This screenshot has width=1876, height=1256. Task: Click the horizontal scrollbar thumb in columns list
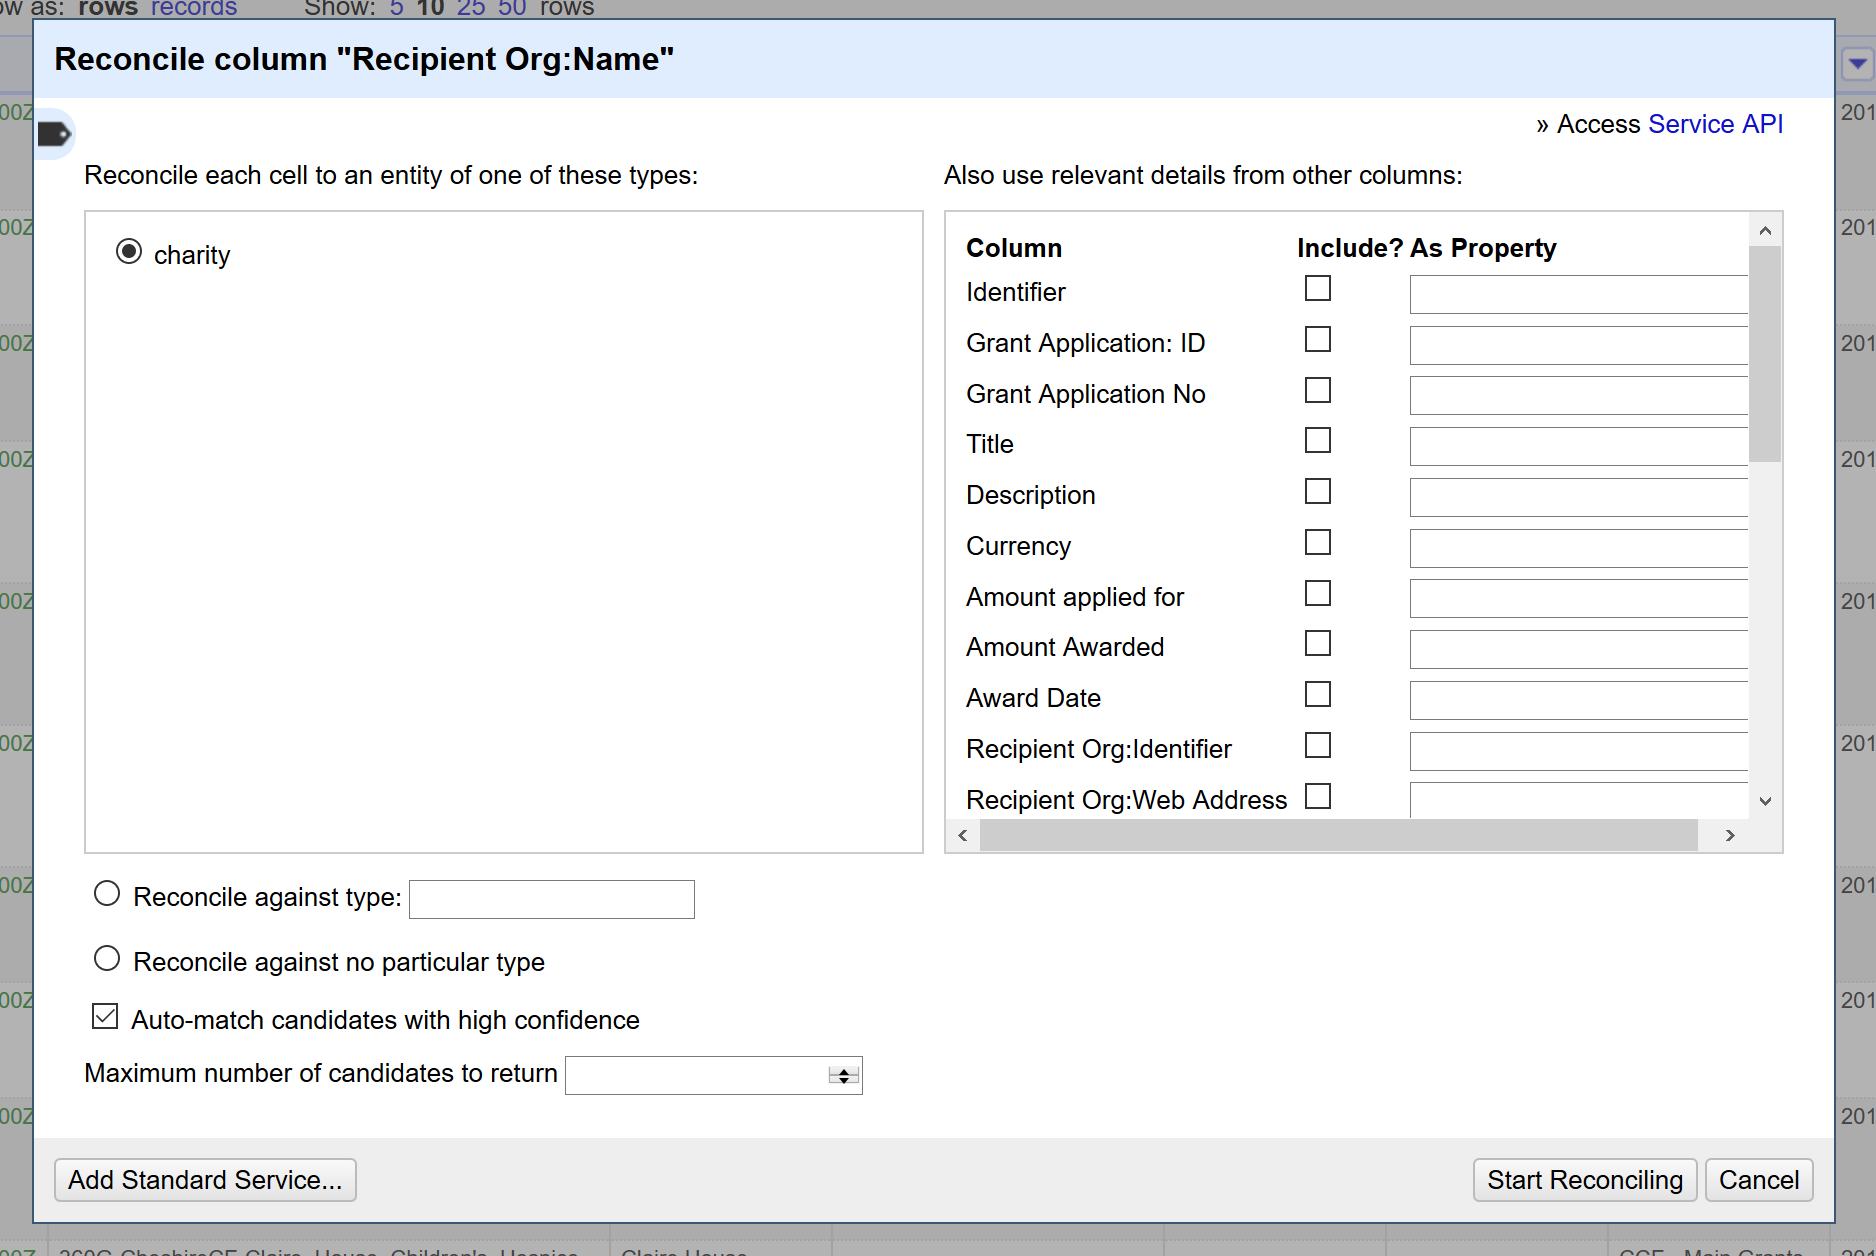[1339, 835]
